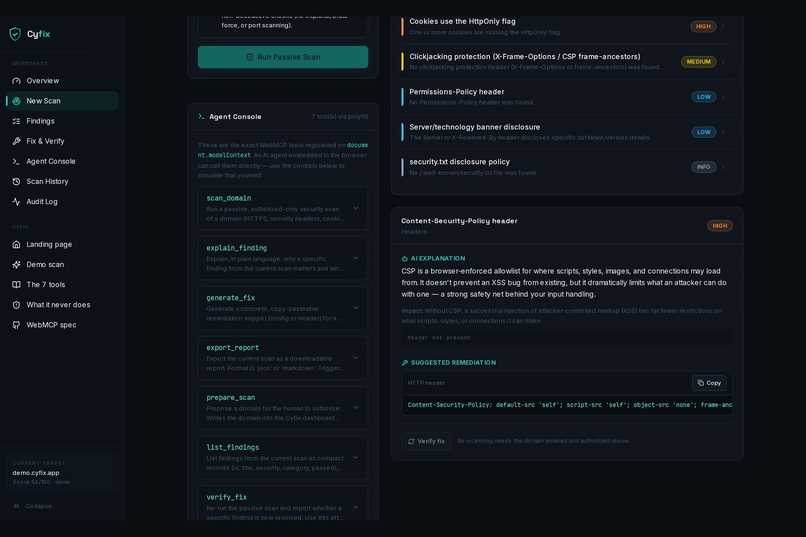Click the LOW badge on Permissions-Policy row
The image size is (806, 537).
[703, 97]
